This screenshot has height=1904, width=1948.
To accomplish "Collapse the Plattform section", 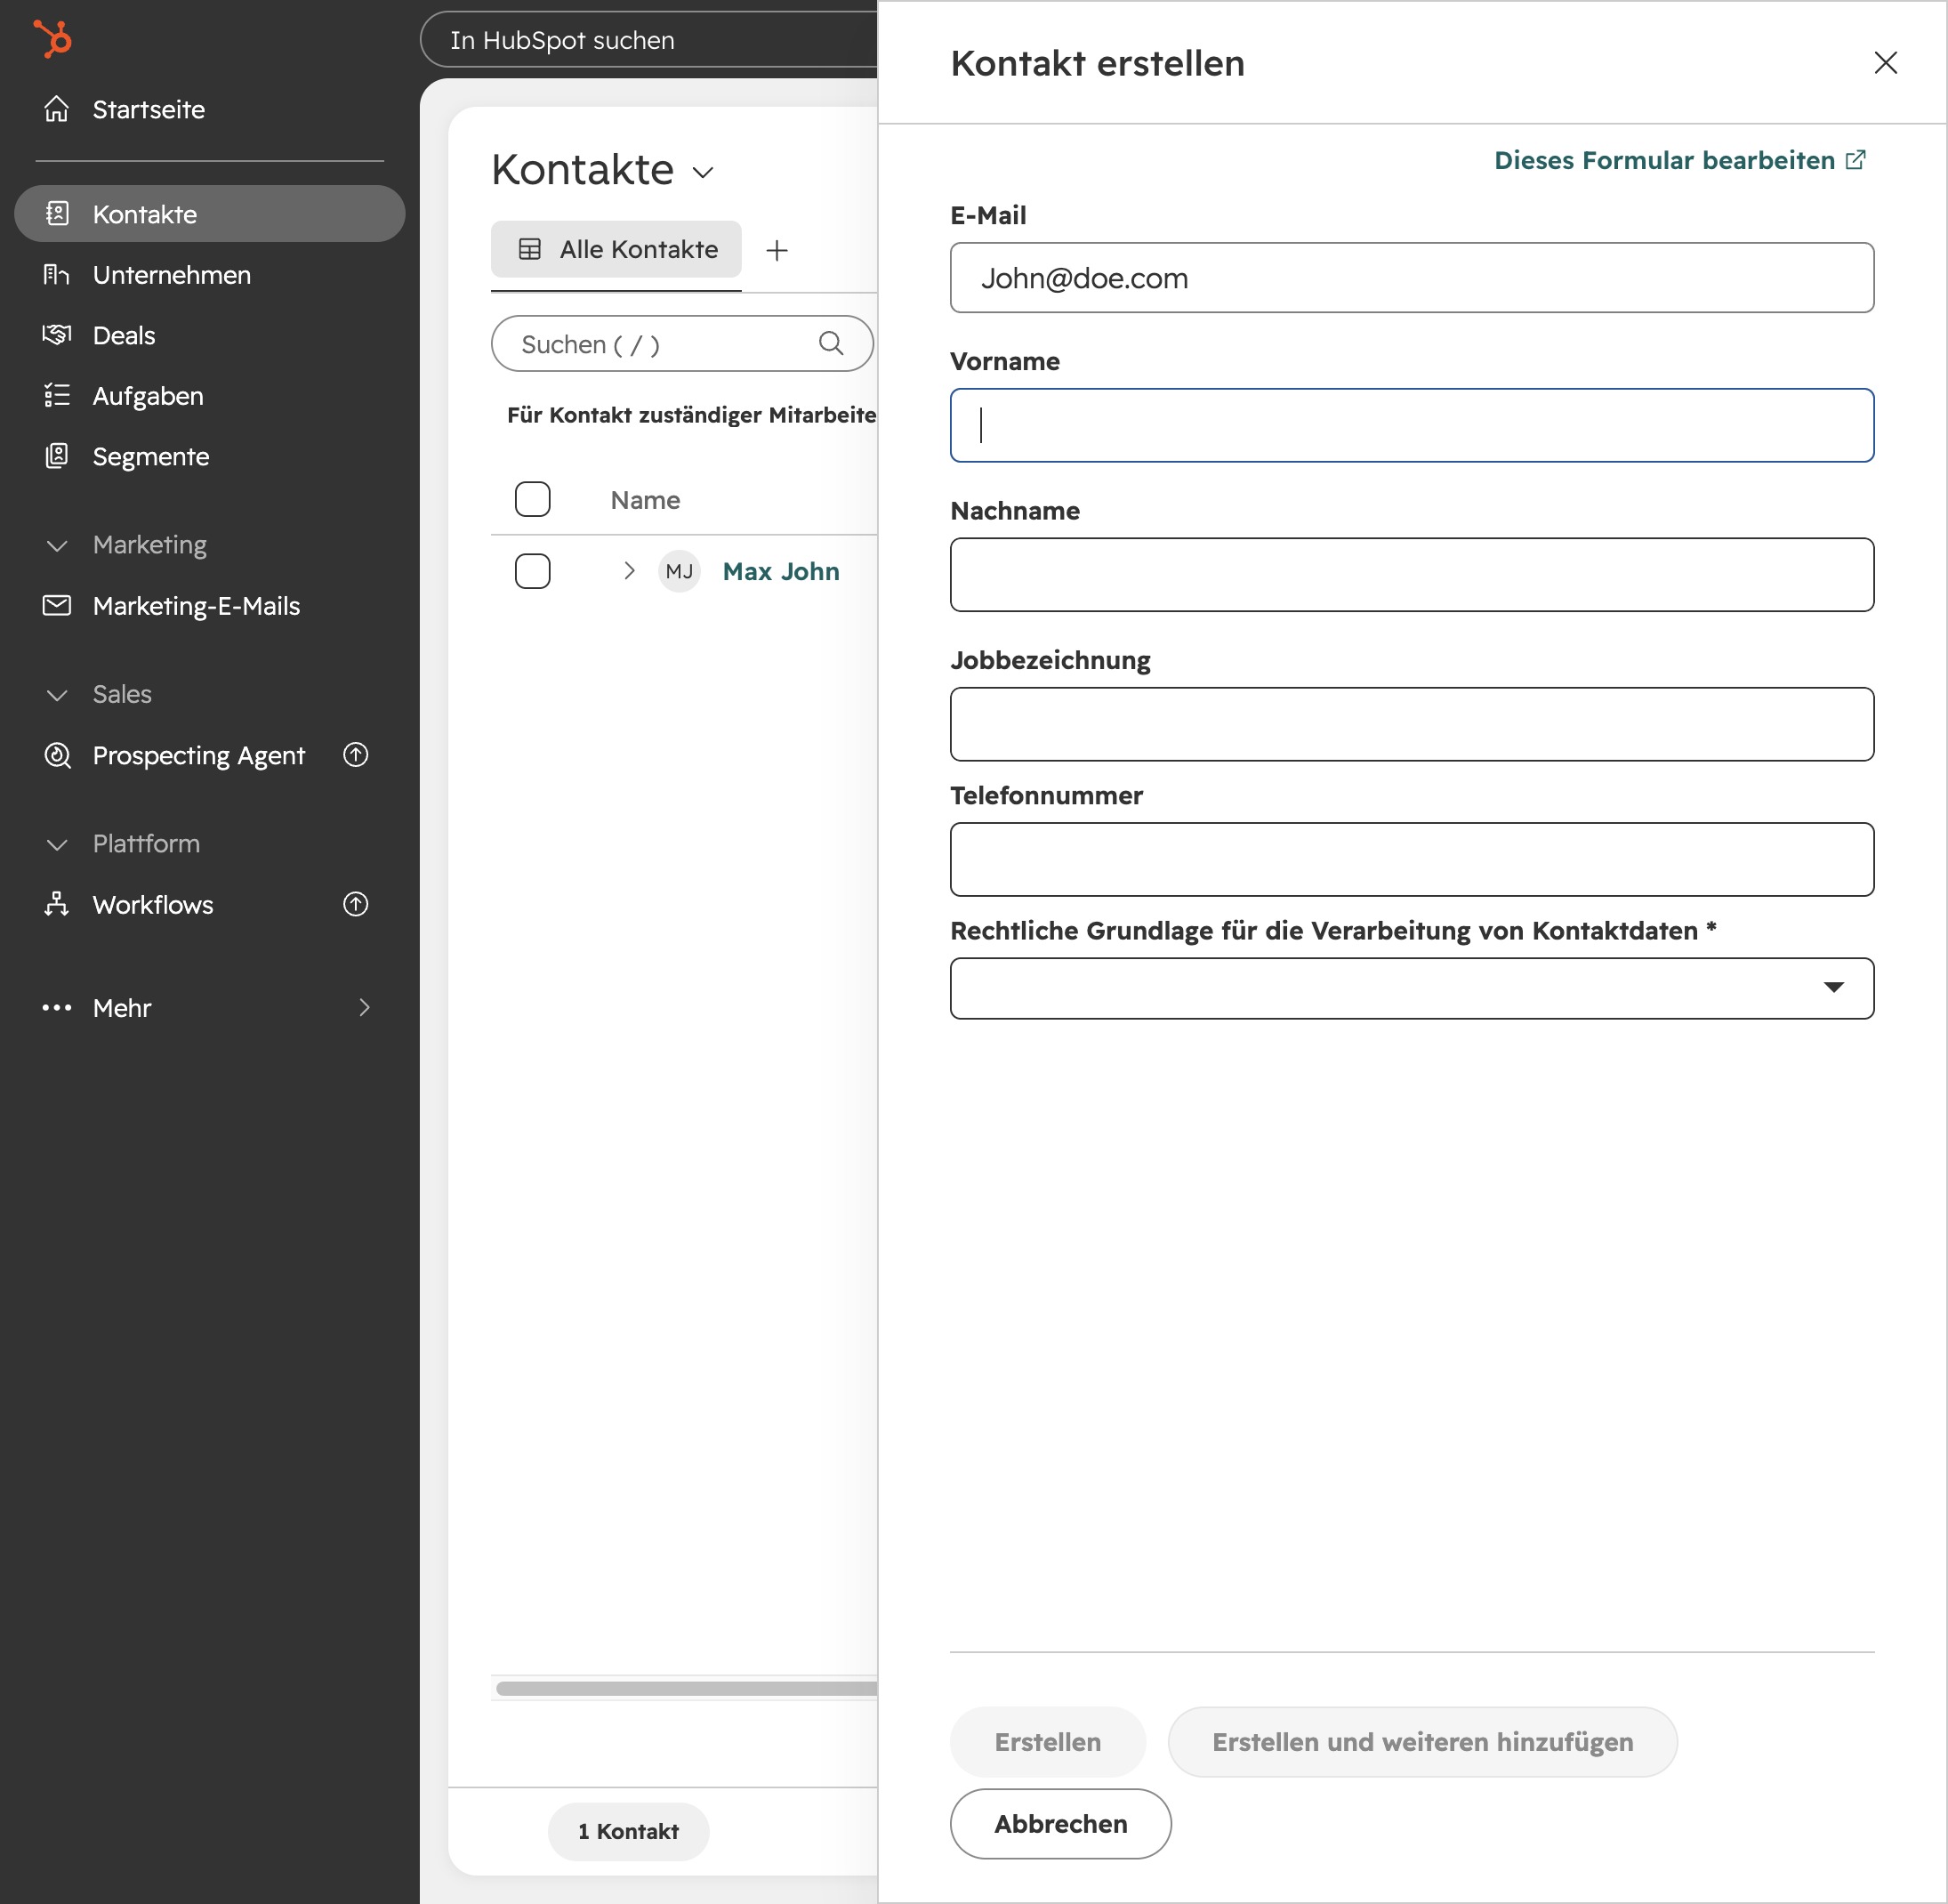I will [57, 844].
